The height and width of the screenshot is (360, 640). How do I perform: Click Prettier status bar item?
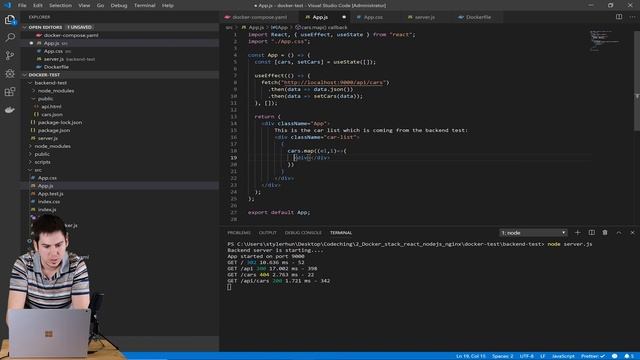pos(593,356)
